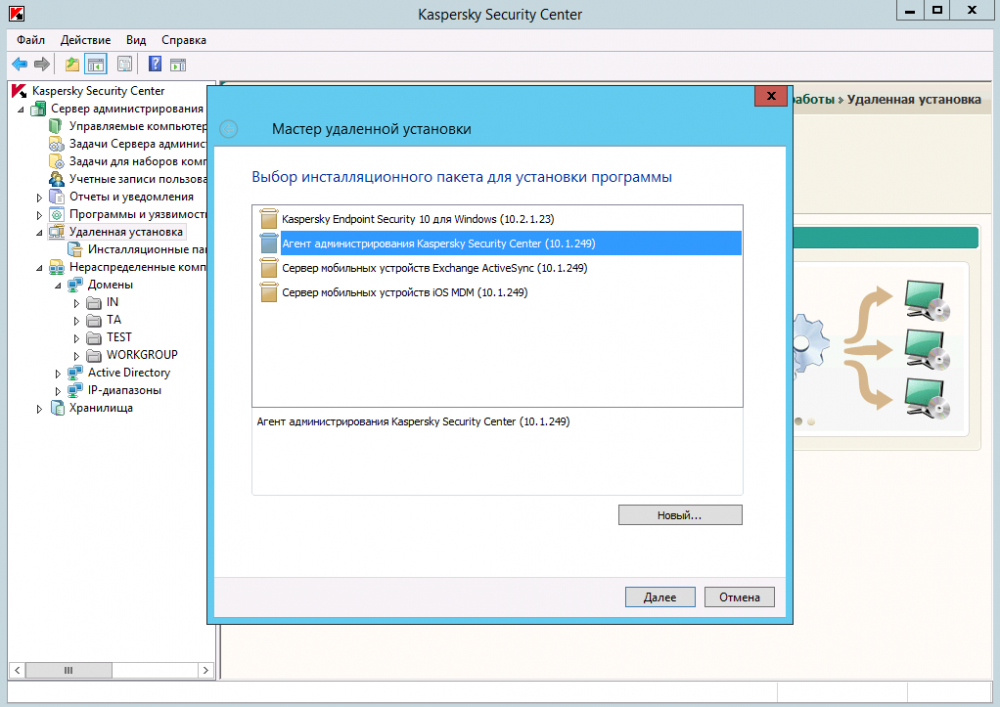Click the Домены network icon

[x=75, y=284]
